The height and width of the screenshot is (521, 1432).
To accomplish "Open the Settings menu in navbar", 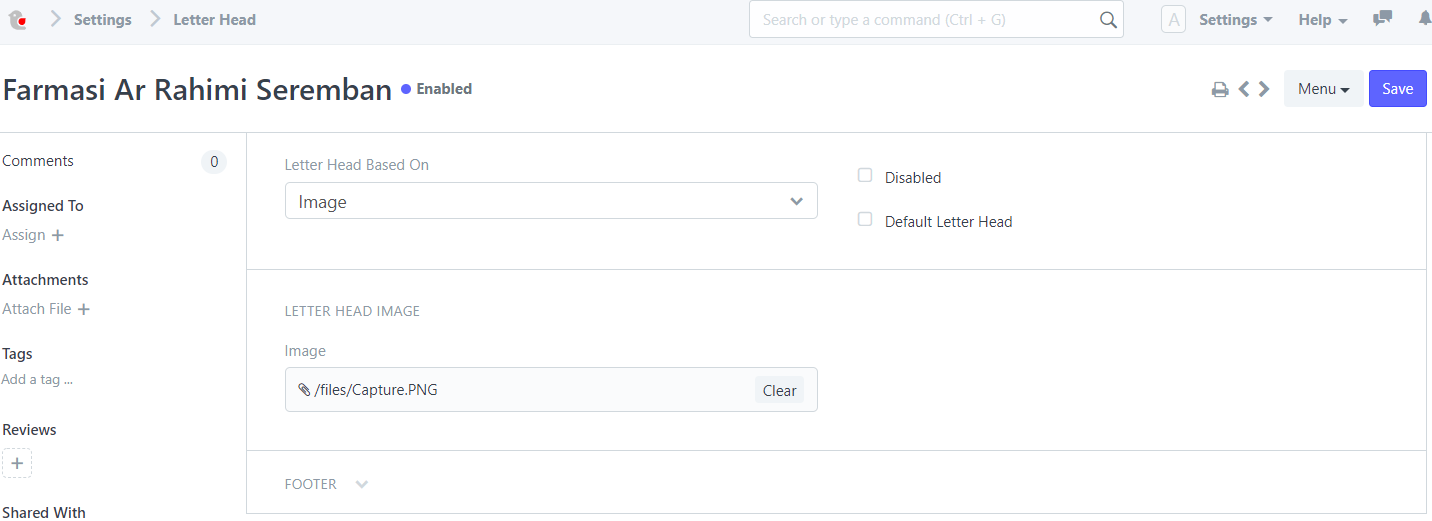I will pyautogui.click(x=1236, y=20).
